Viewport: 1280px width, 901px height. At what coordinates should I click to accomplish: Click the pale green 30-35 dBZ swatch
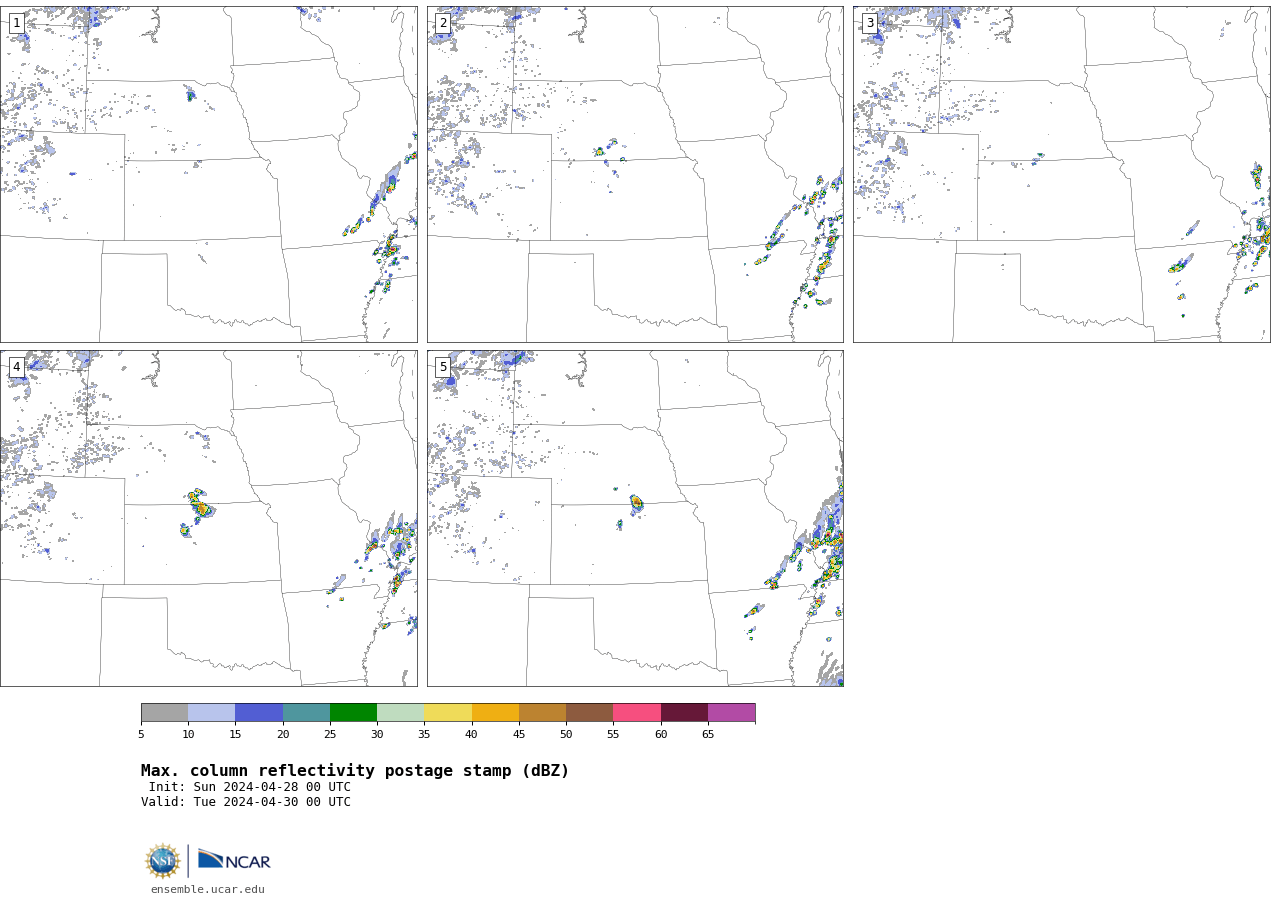click(x=400, y=712)
